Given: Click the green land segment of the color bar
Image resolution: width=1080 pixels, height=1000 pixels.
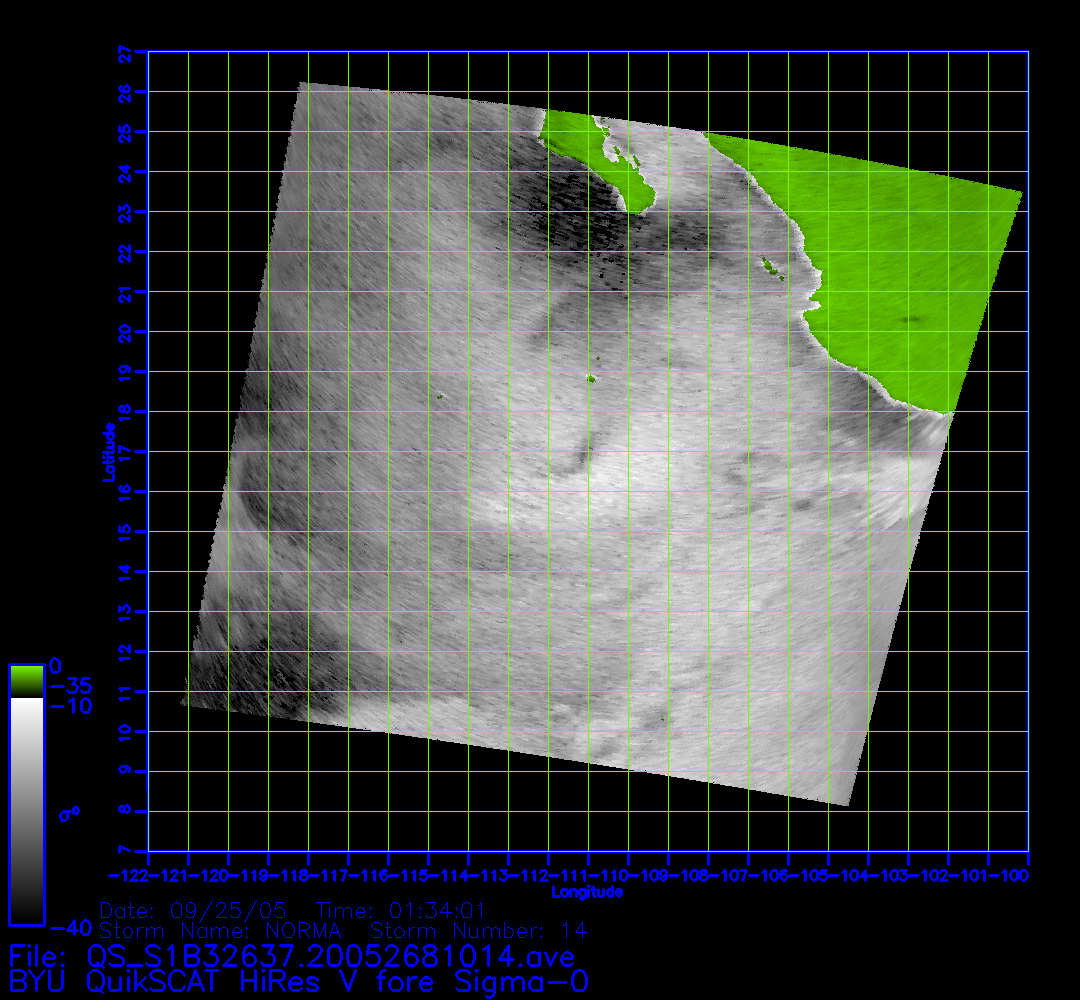Looking at the screenshot, I should 26,681.
